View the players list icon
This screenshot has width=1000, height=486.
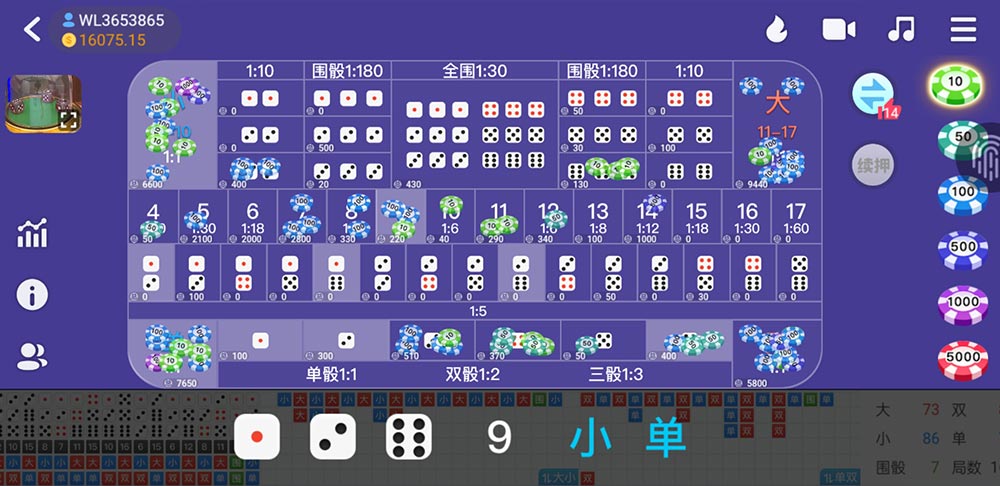pyautogui.click(x=33, y=356)
